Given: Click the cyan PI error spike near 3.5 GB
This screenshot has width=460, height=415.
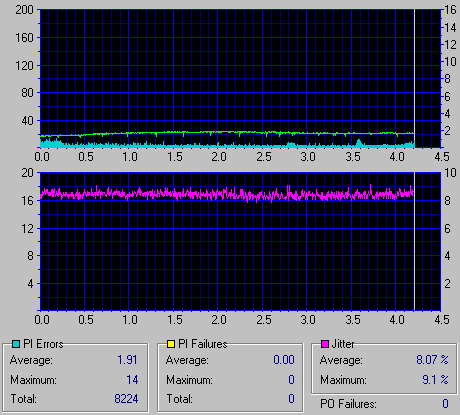Looking at the screenshot, I should point(359,143).
